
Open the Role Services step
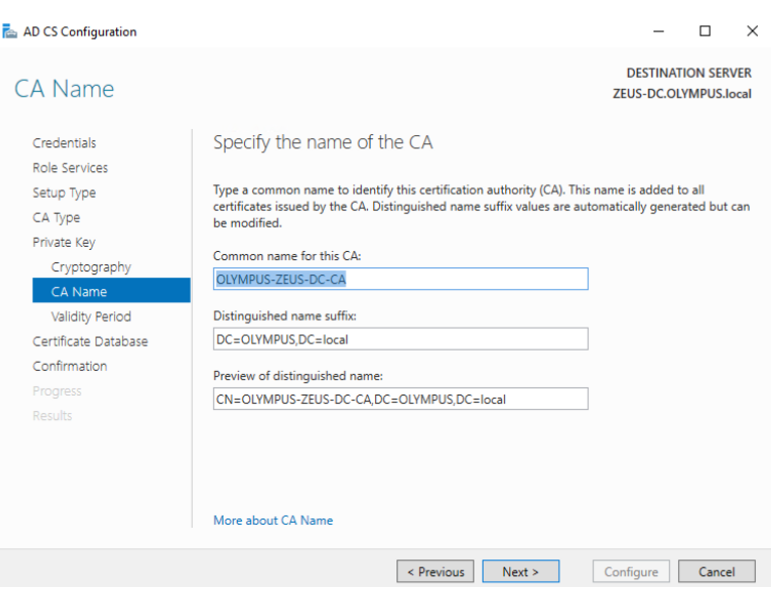coord(70,168)
